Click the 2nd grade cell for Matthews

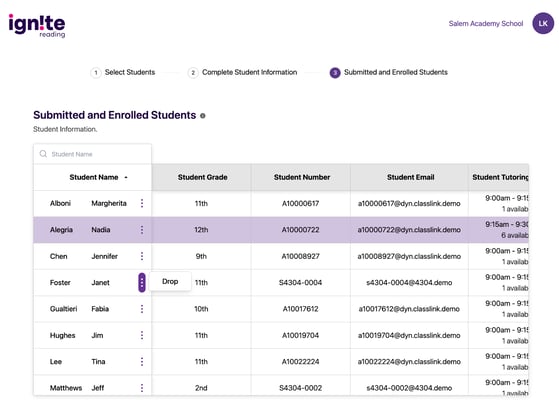pos(201,388)
